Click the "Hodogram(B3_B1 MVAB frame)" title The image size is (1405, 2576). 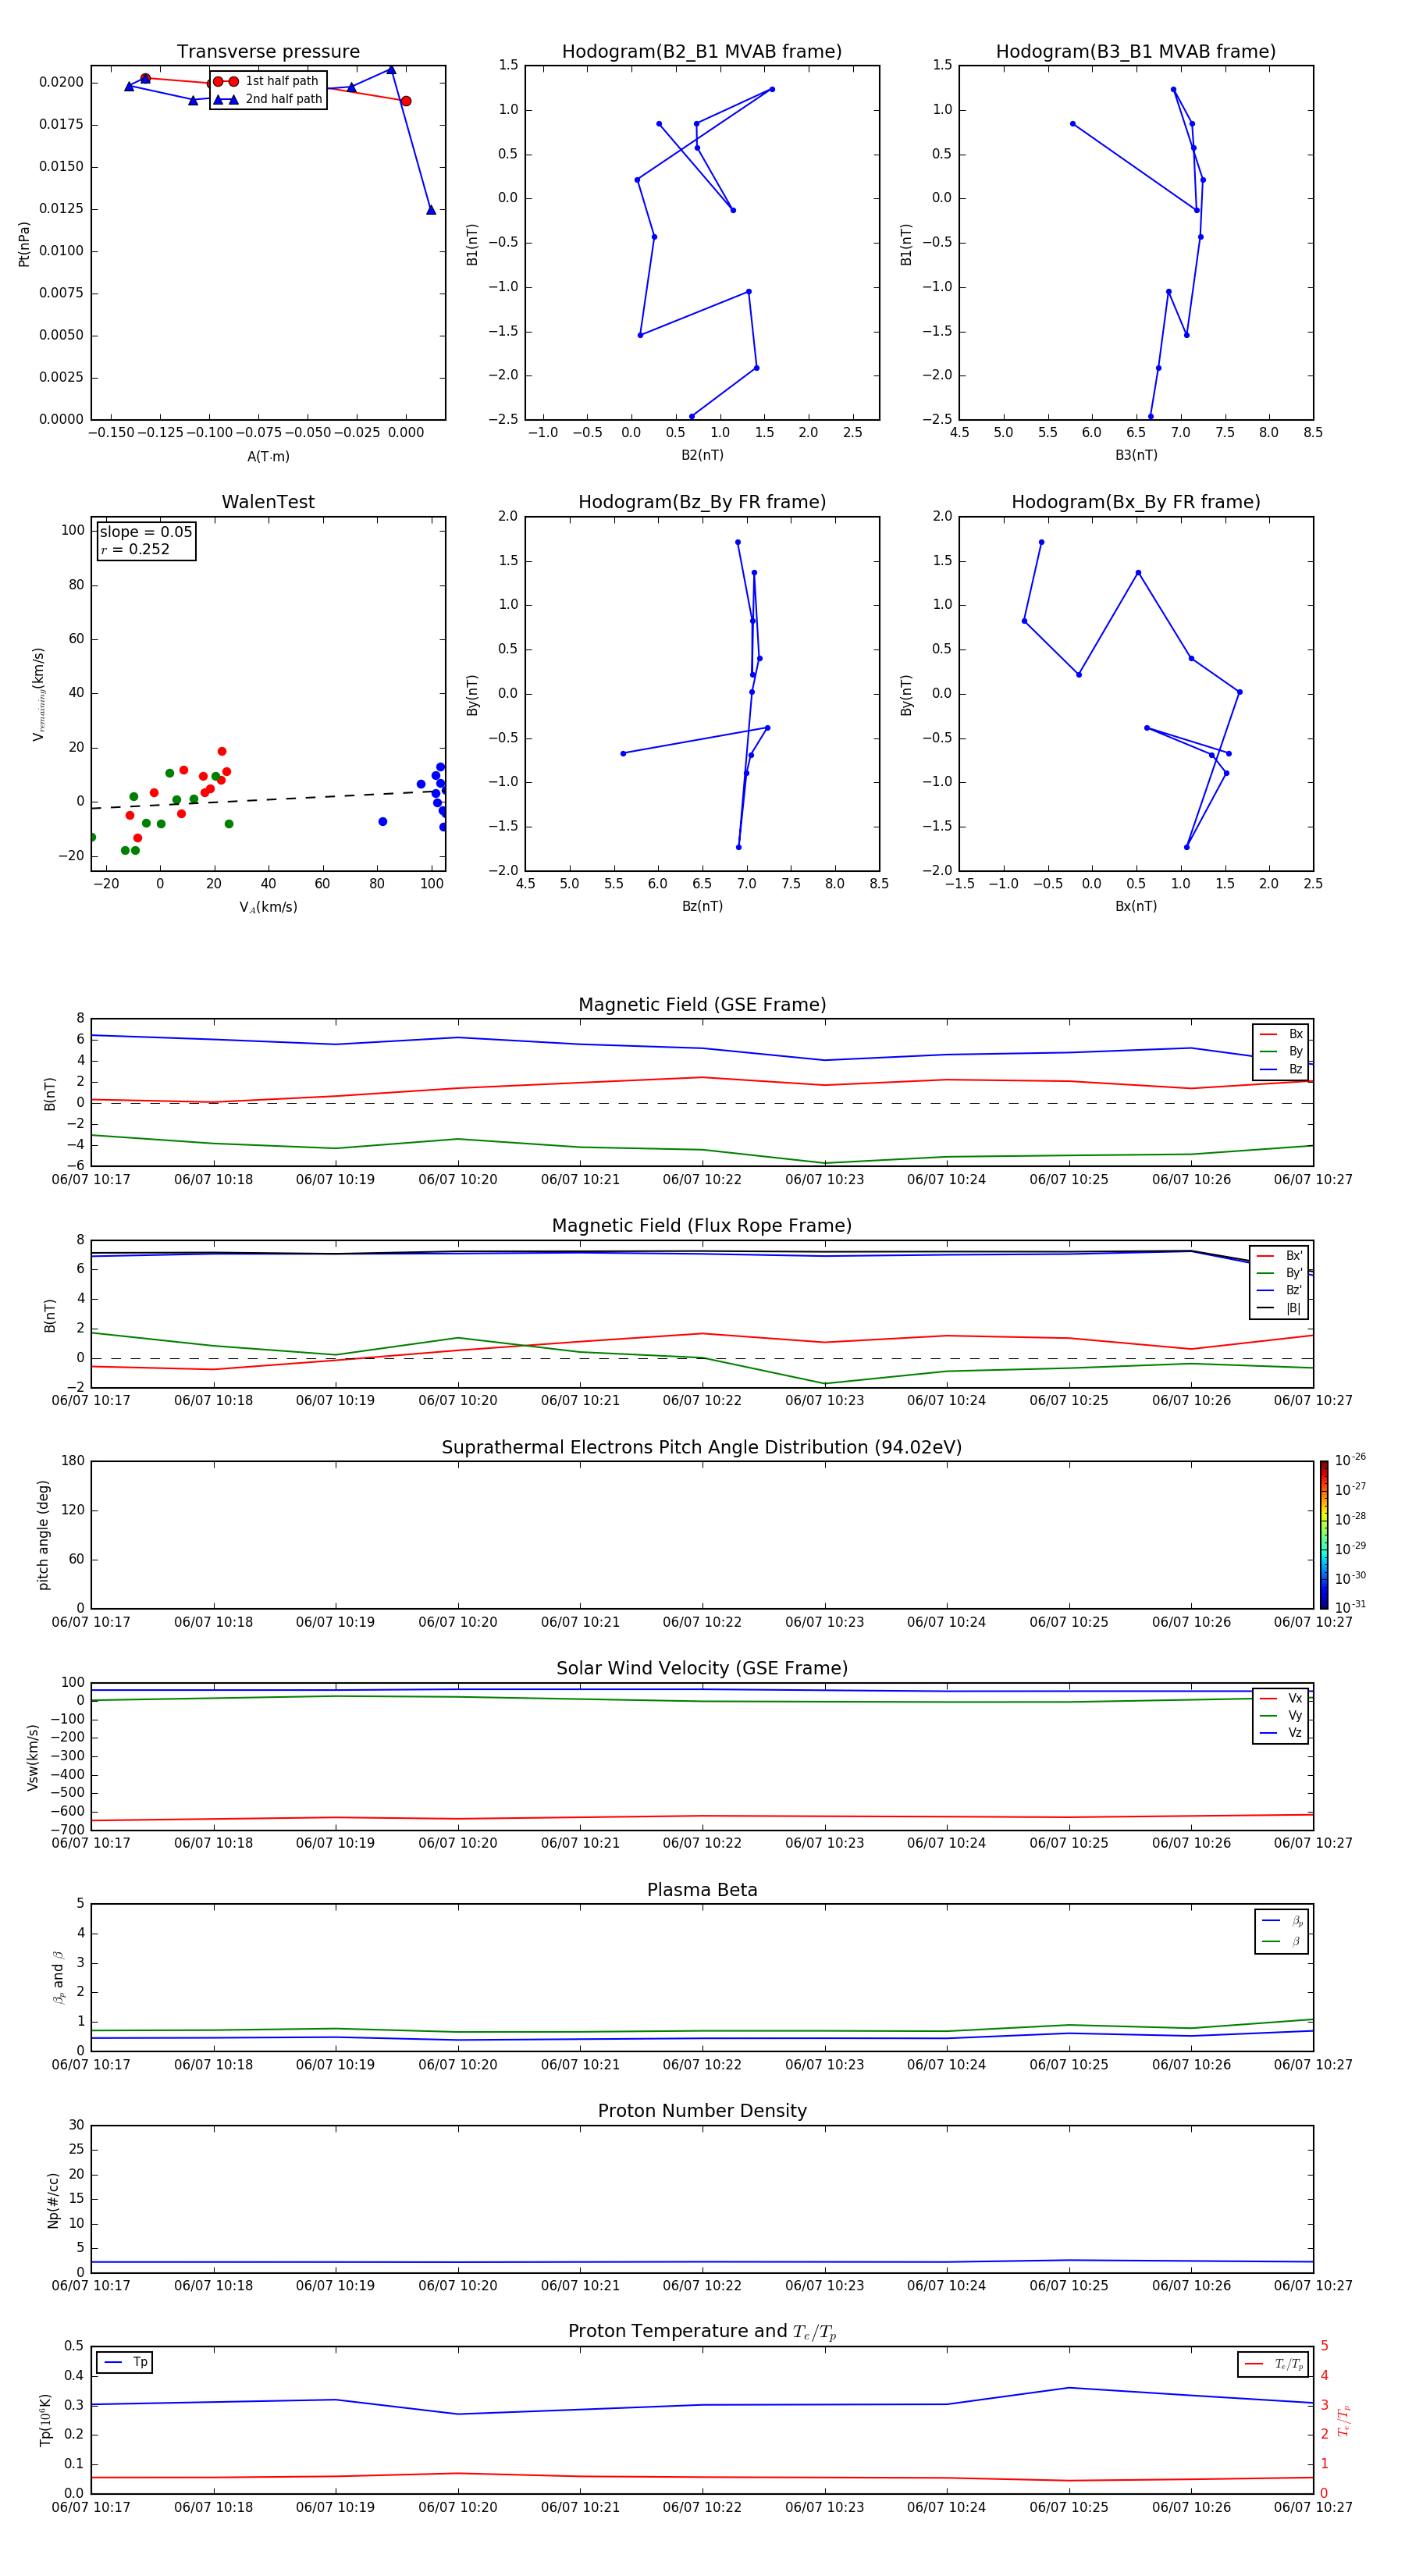[1136, 52]
